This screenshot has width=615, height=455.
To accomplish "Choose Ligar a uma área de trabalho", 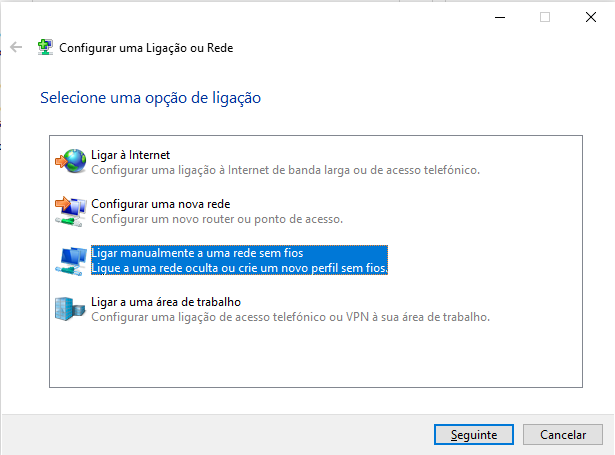I will pyautogui.click(x=166, y=302).
